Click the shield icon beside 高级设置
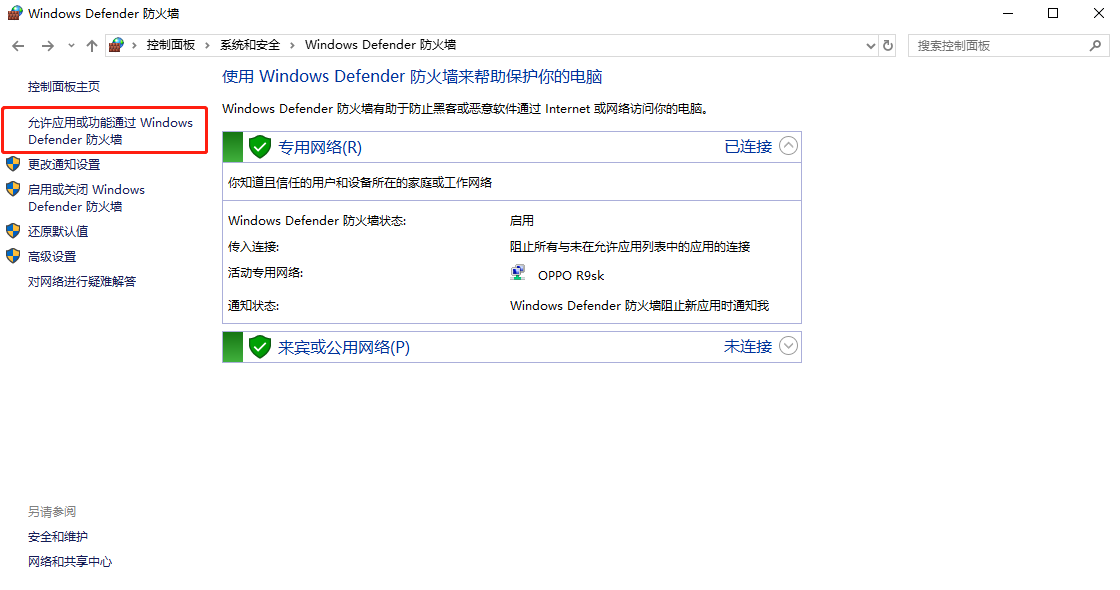1120x590 pixels. [x=13, y=256]
